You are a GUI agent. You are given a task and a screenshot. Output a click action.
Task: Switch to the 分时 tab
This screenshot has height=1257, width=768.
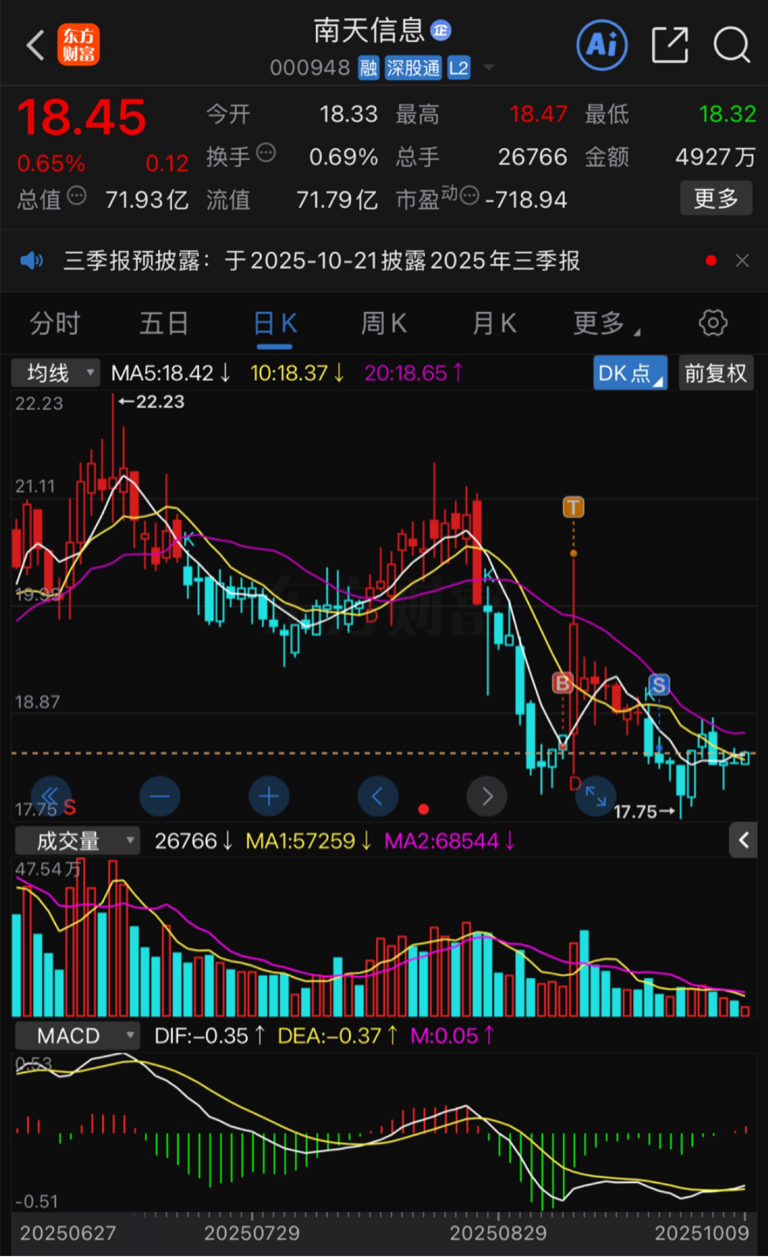click(54, 323)
